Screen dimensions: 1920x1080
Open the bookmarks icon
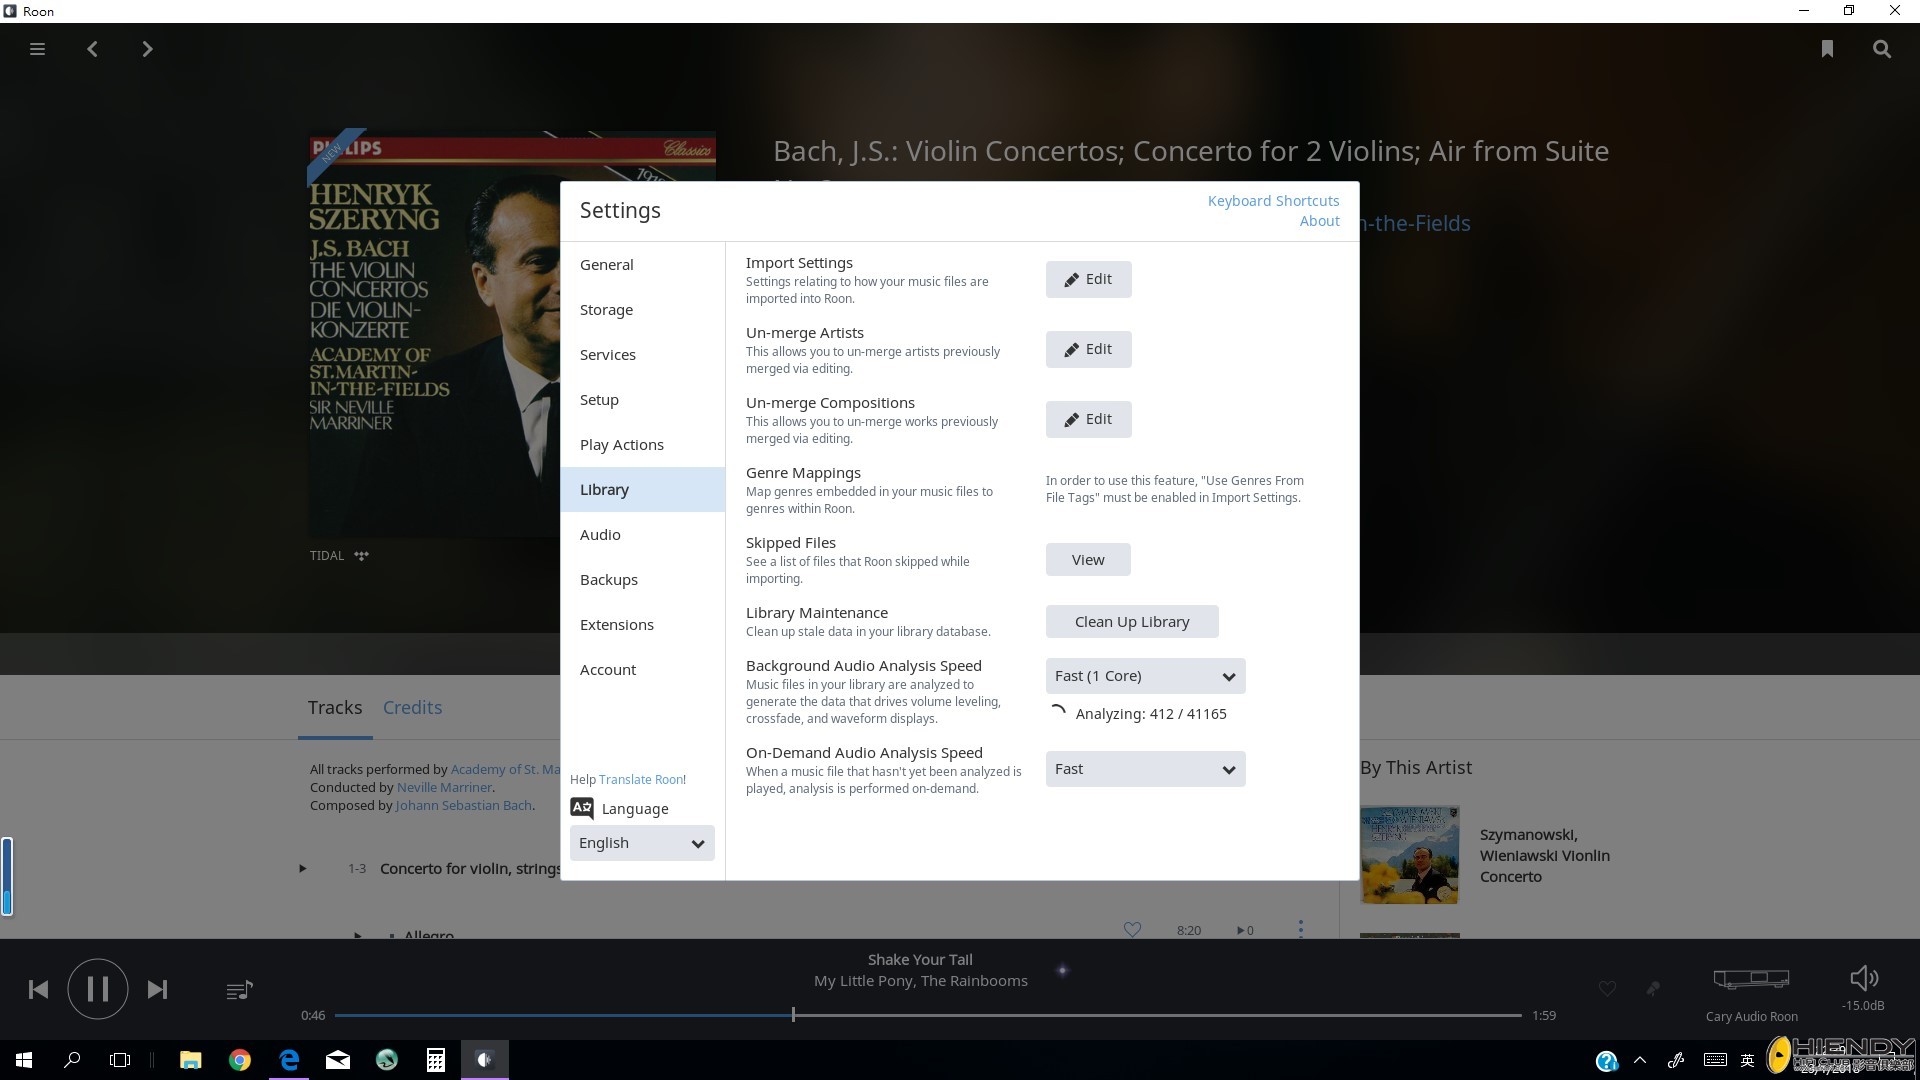[x=1827, y=49]
